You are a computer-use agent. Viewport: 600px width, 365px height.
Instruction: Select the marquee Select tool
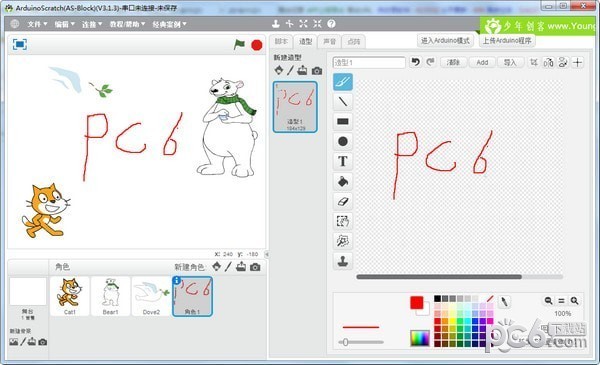tap(342, 221)
